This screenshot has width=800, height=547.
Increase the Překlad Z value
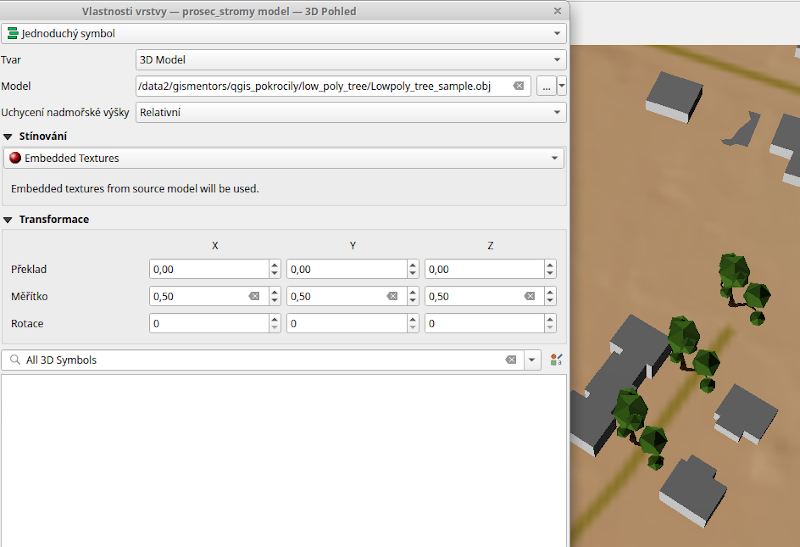click(550, 265)
